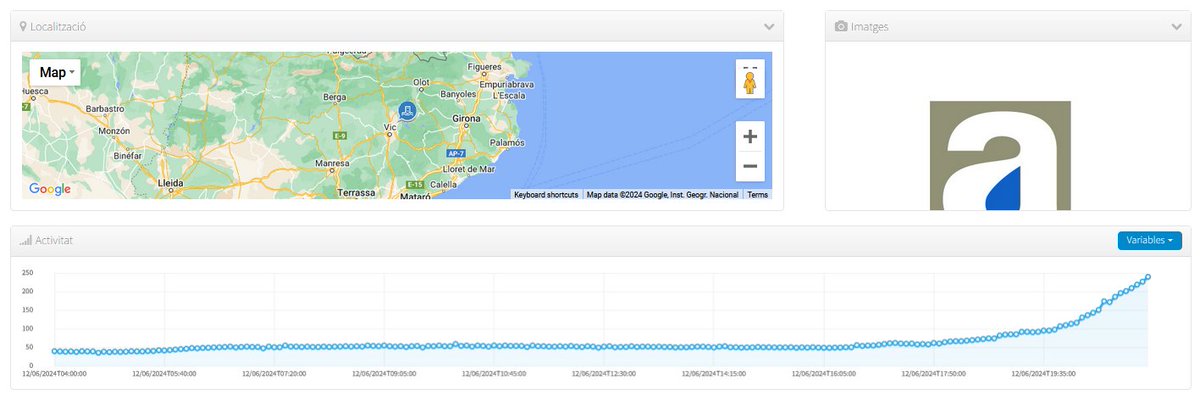
Task: Click the last data point on chart
Action: coord(1148,277)
